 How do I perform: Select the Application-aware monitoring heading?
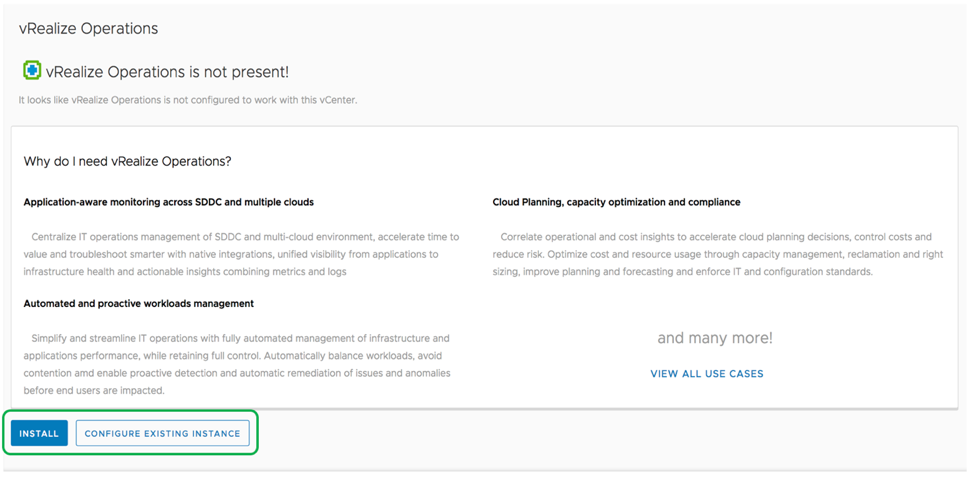tap(168, 202)
